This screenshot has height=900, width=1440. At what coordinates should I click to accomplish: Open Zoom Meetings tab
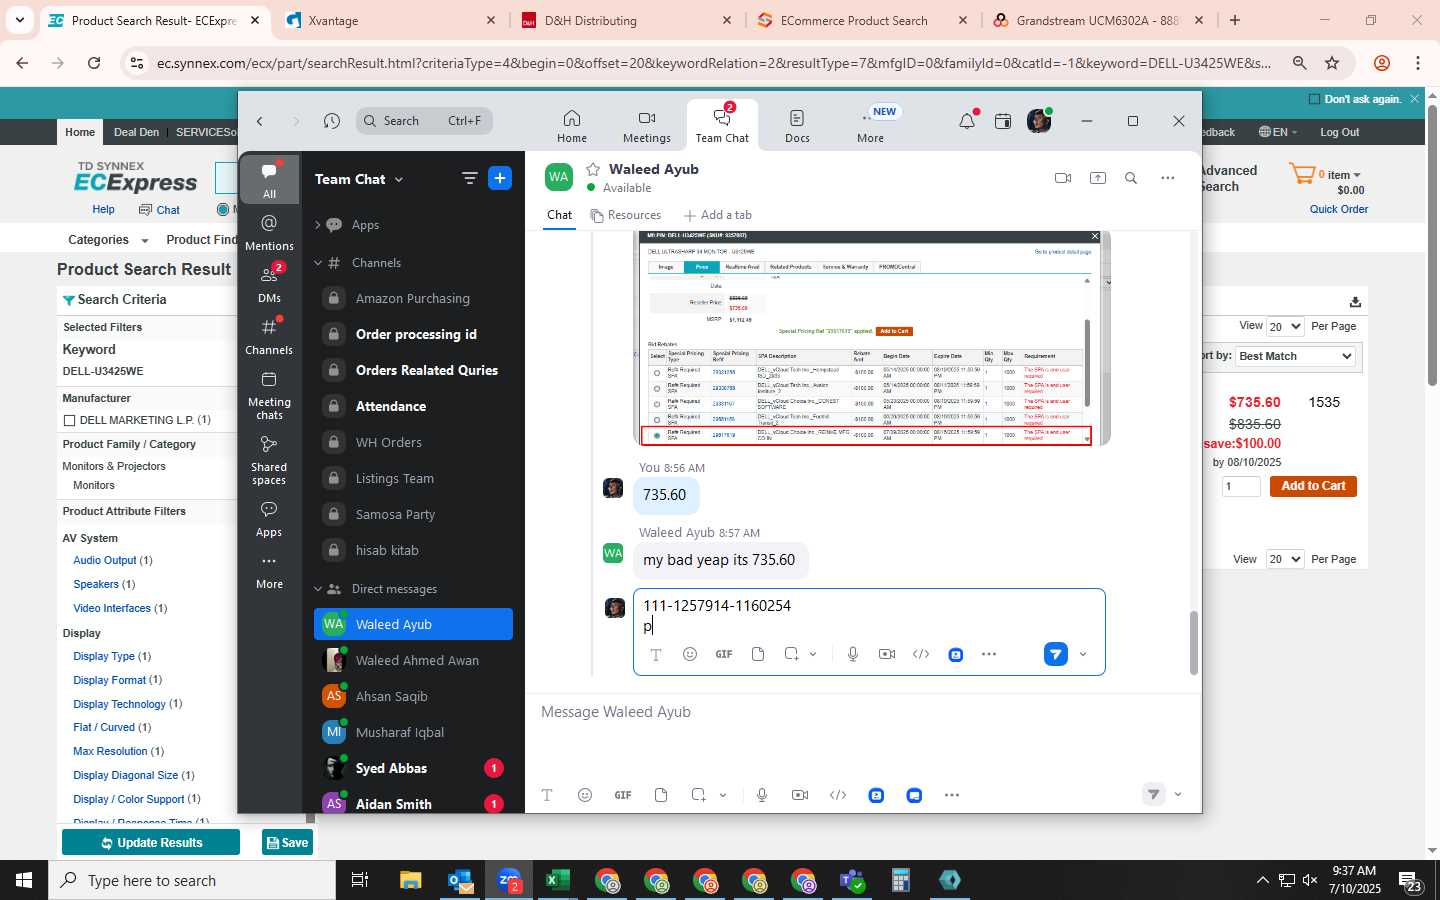tap(647, 126)
